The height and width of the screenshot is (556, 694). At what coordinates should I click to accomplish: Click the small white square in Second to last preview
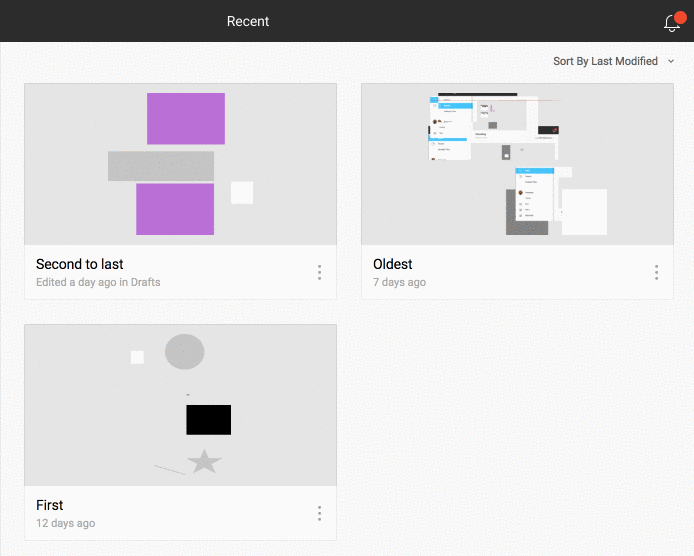click(x=242, y=192)
